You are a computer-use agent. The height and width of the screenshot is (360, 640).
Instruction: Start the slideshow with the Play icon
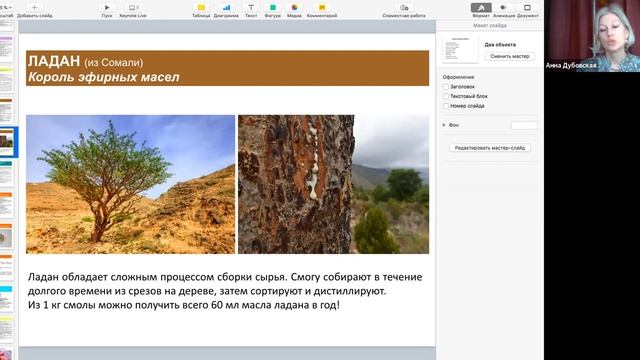tap(107, 7)
